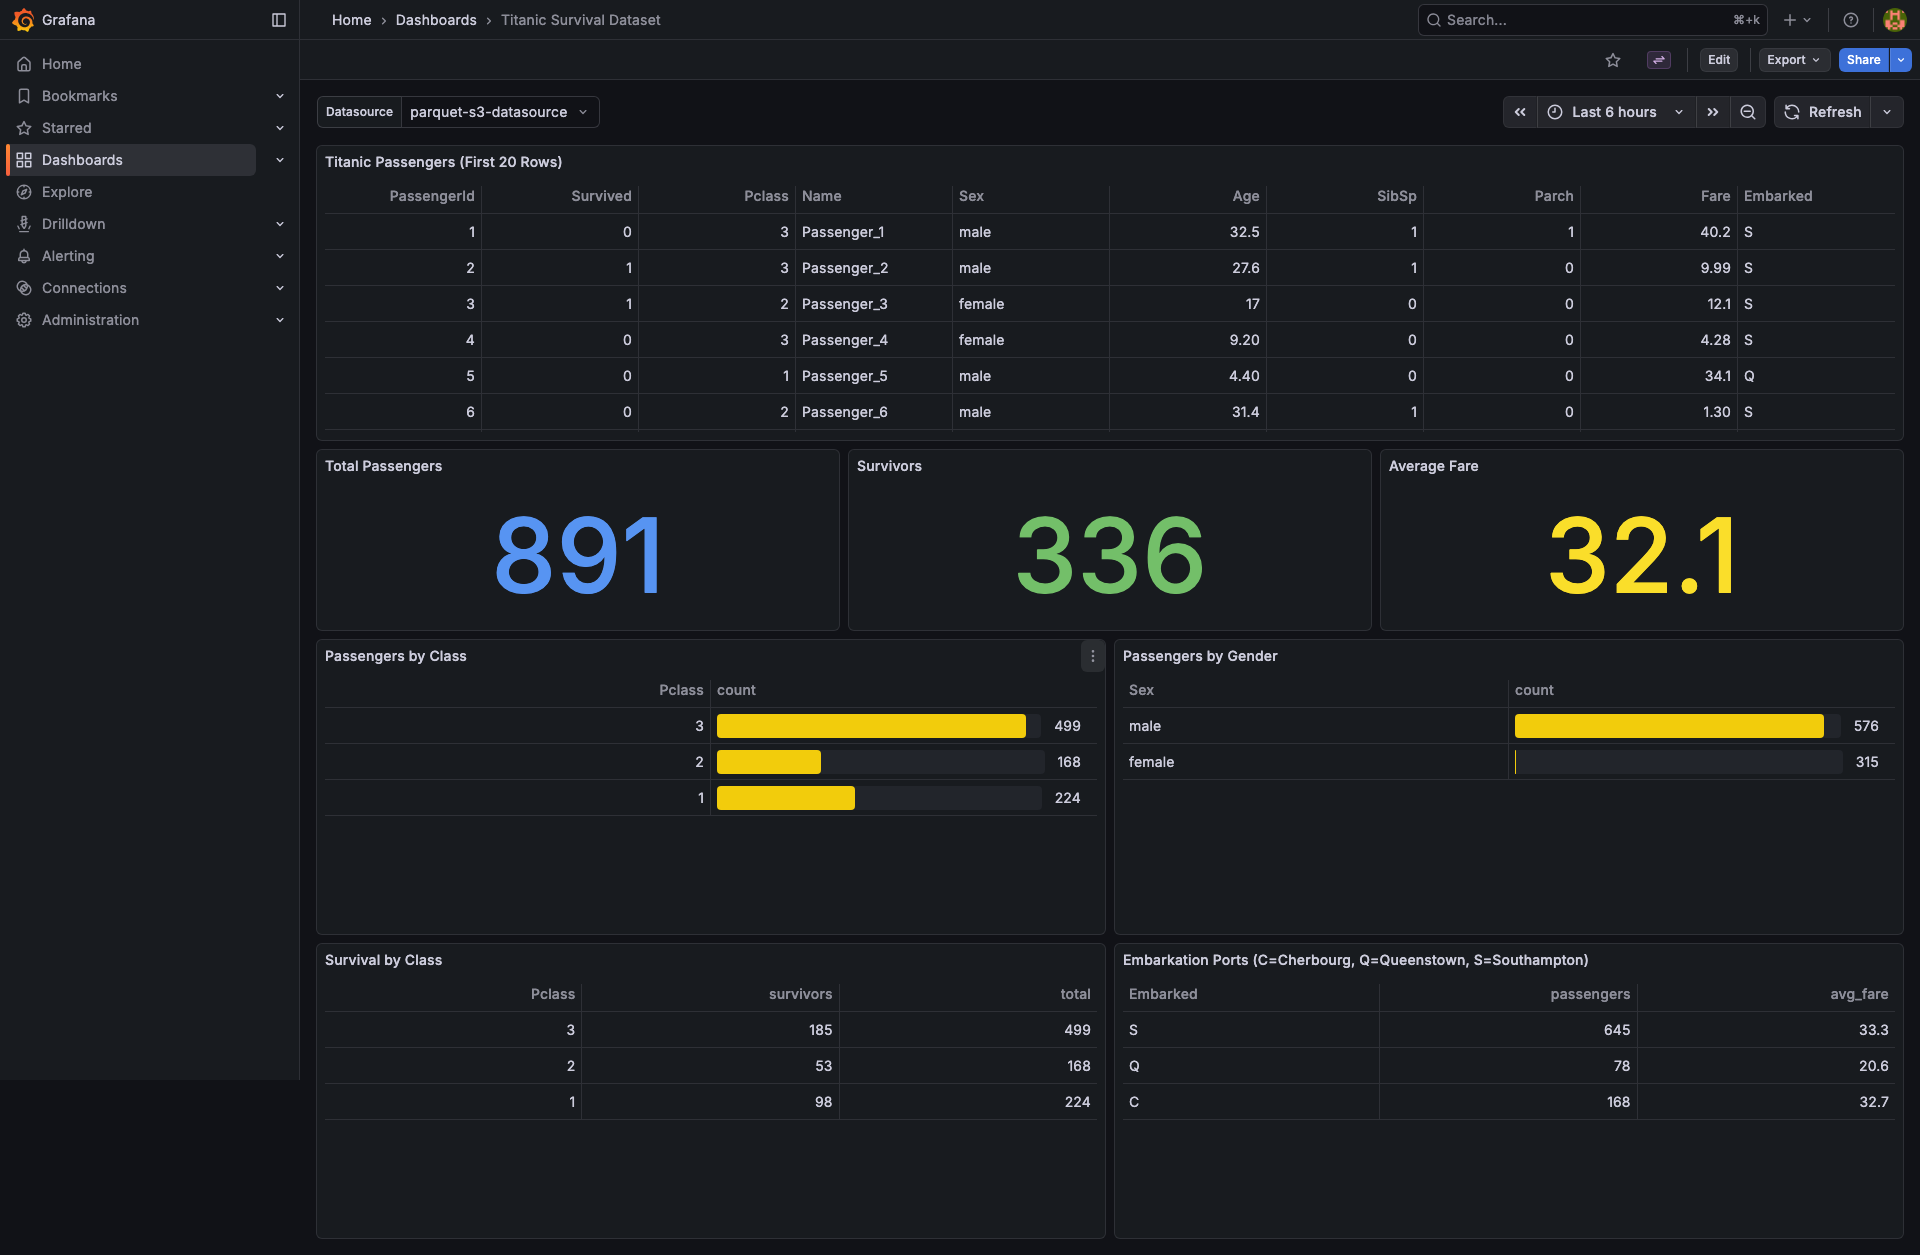This screenshot has height=1255, width=1920.
Task: Open the user avatar profile menu
Action: (1894, 20)
